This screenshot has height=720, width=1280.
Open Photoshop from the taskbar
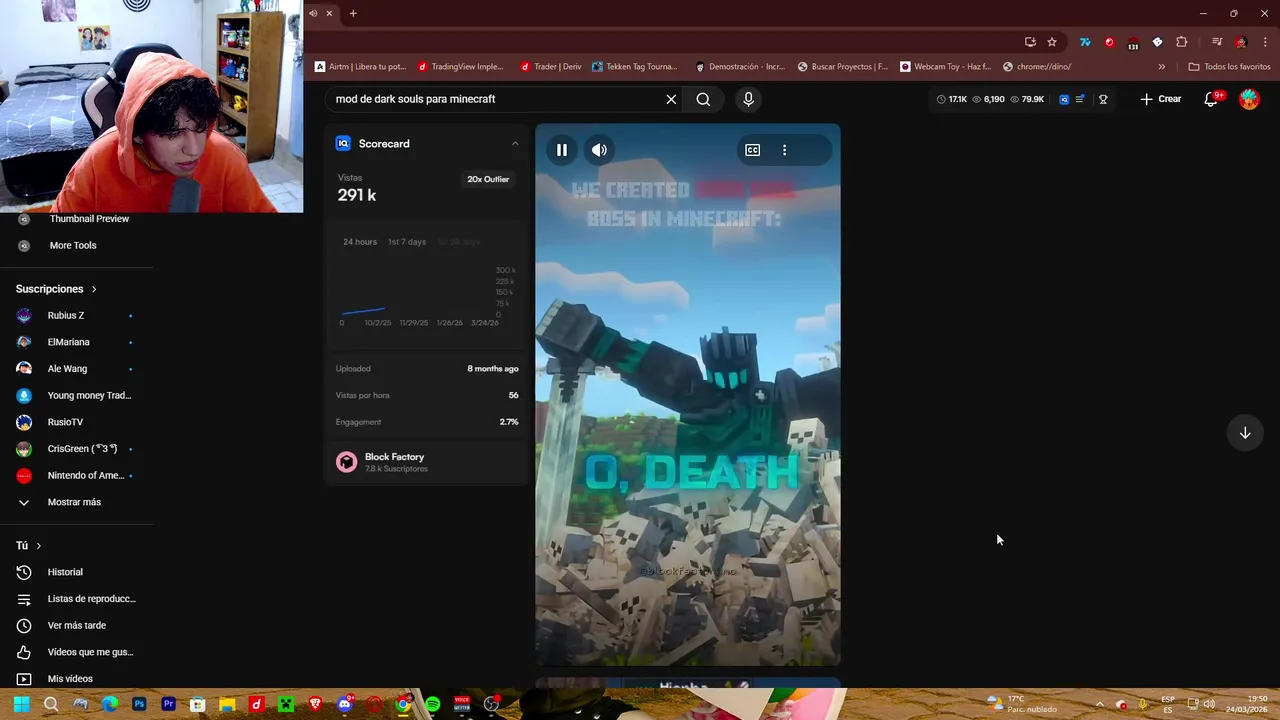click(139, 704)
